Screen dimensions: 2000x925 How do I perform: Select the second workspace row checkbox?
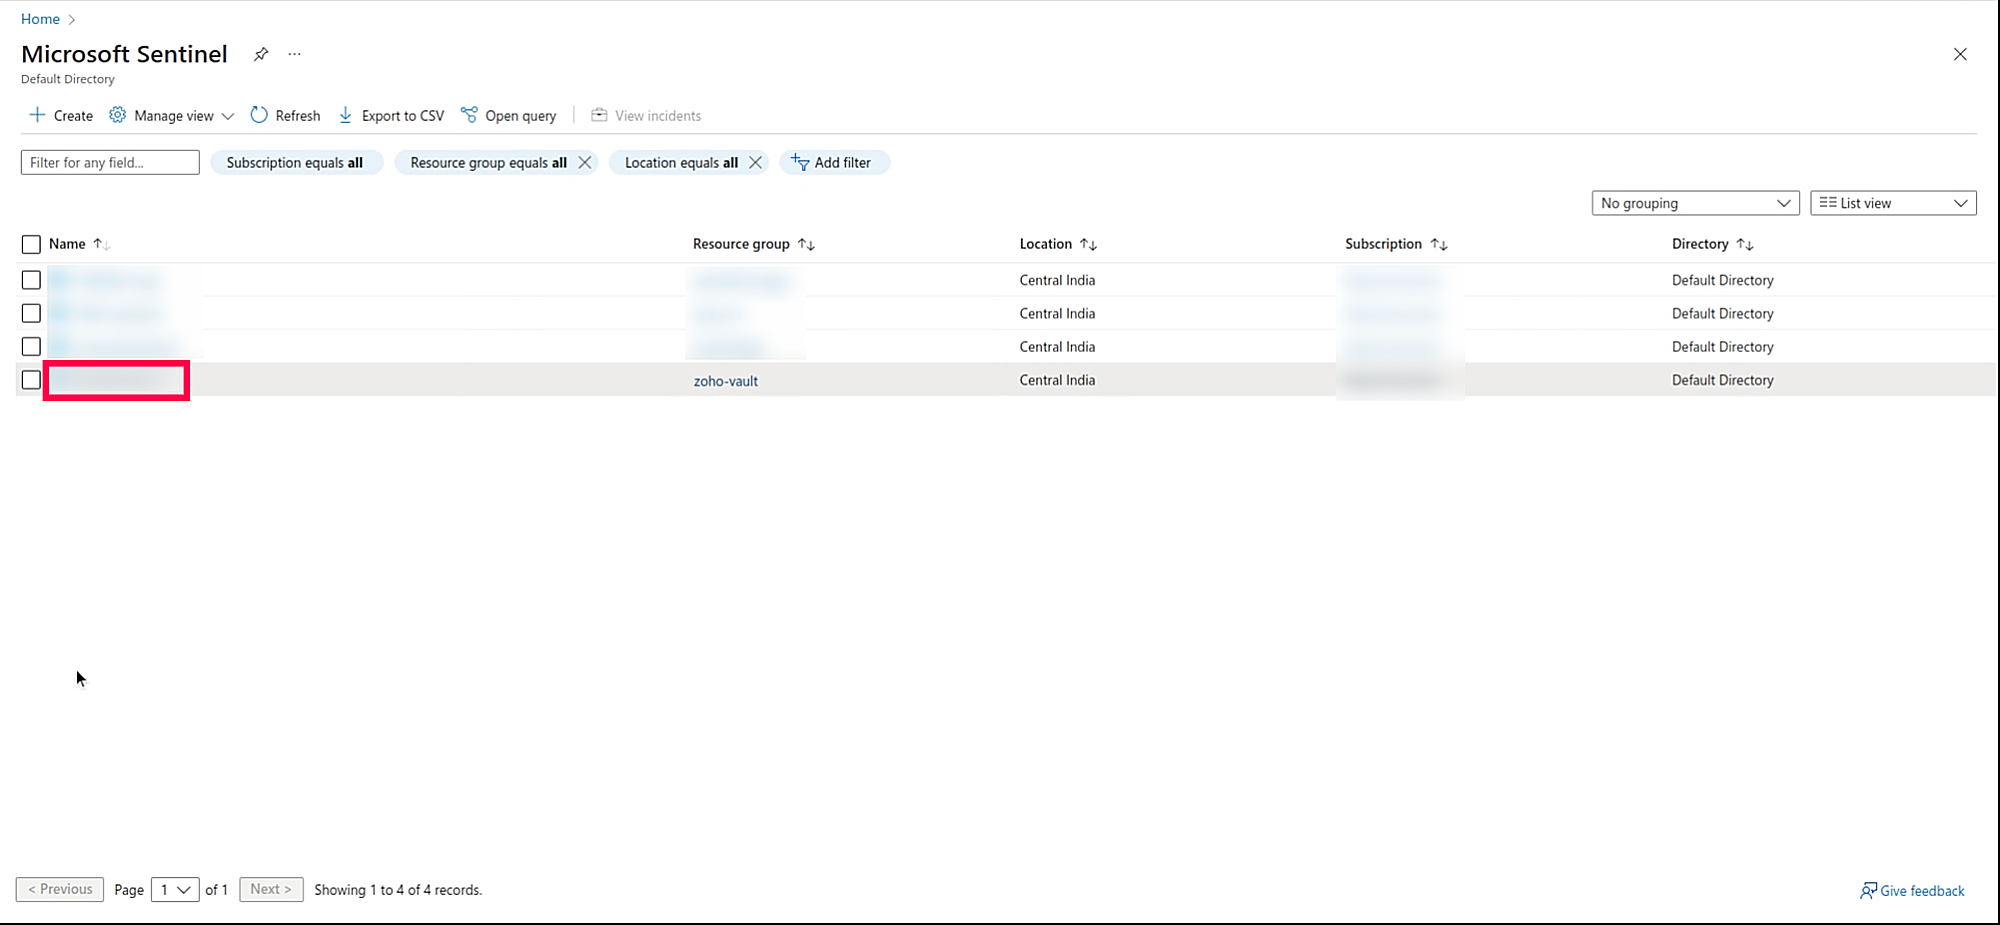[31, 313]
